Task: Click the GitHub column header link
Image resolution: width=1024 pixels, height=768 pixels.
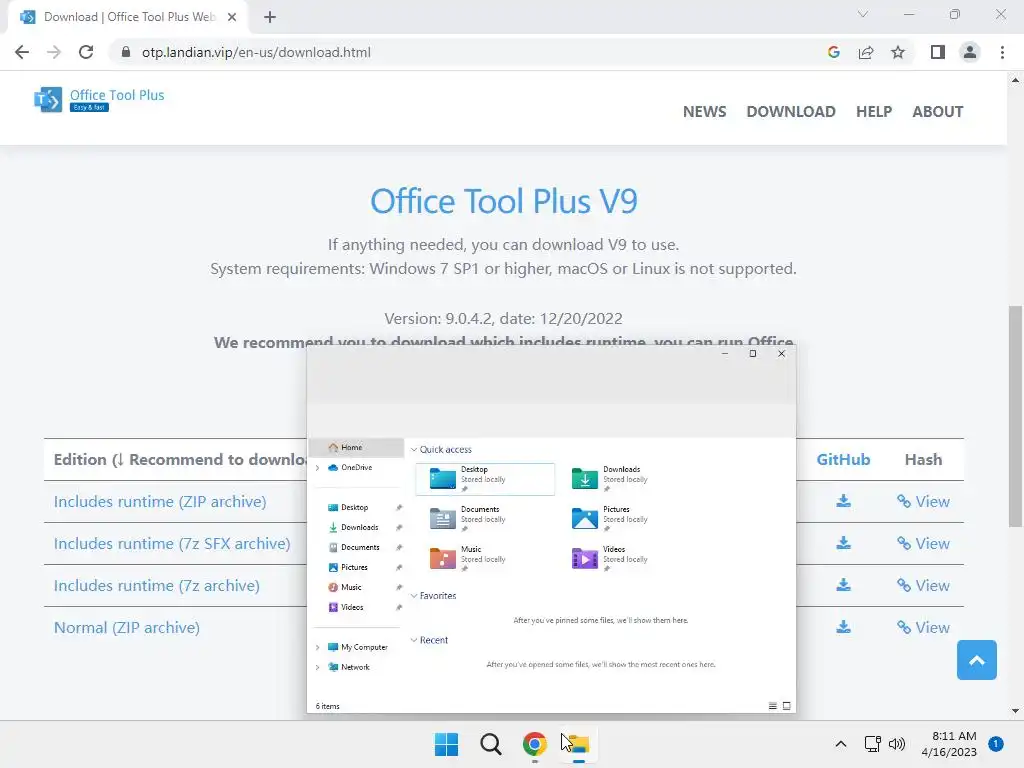Action: [843, 460]
